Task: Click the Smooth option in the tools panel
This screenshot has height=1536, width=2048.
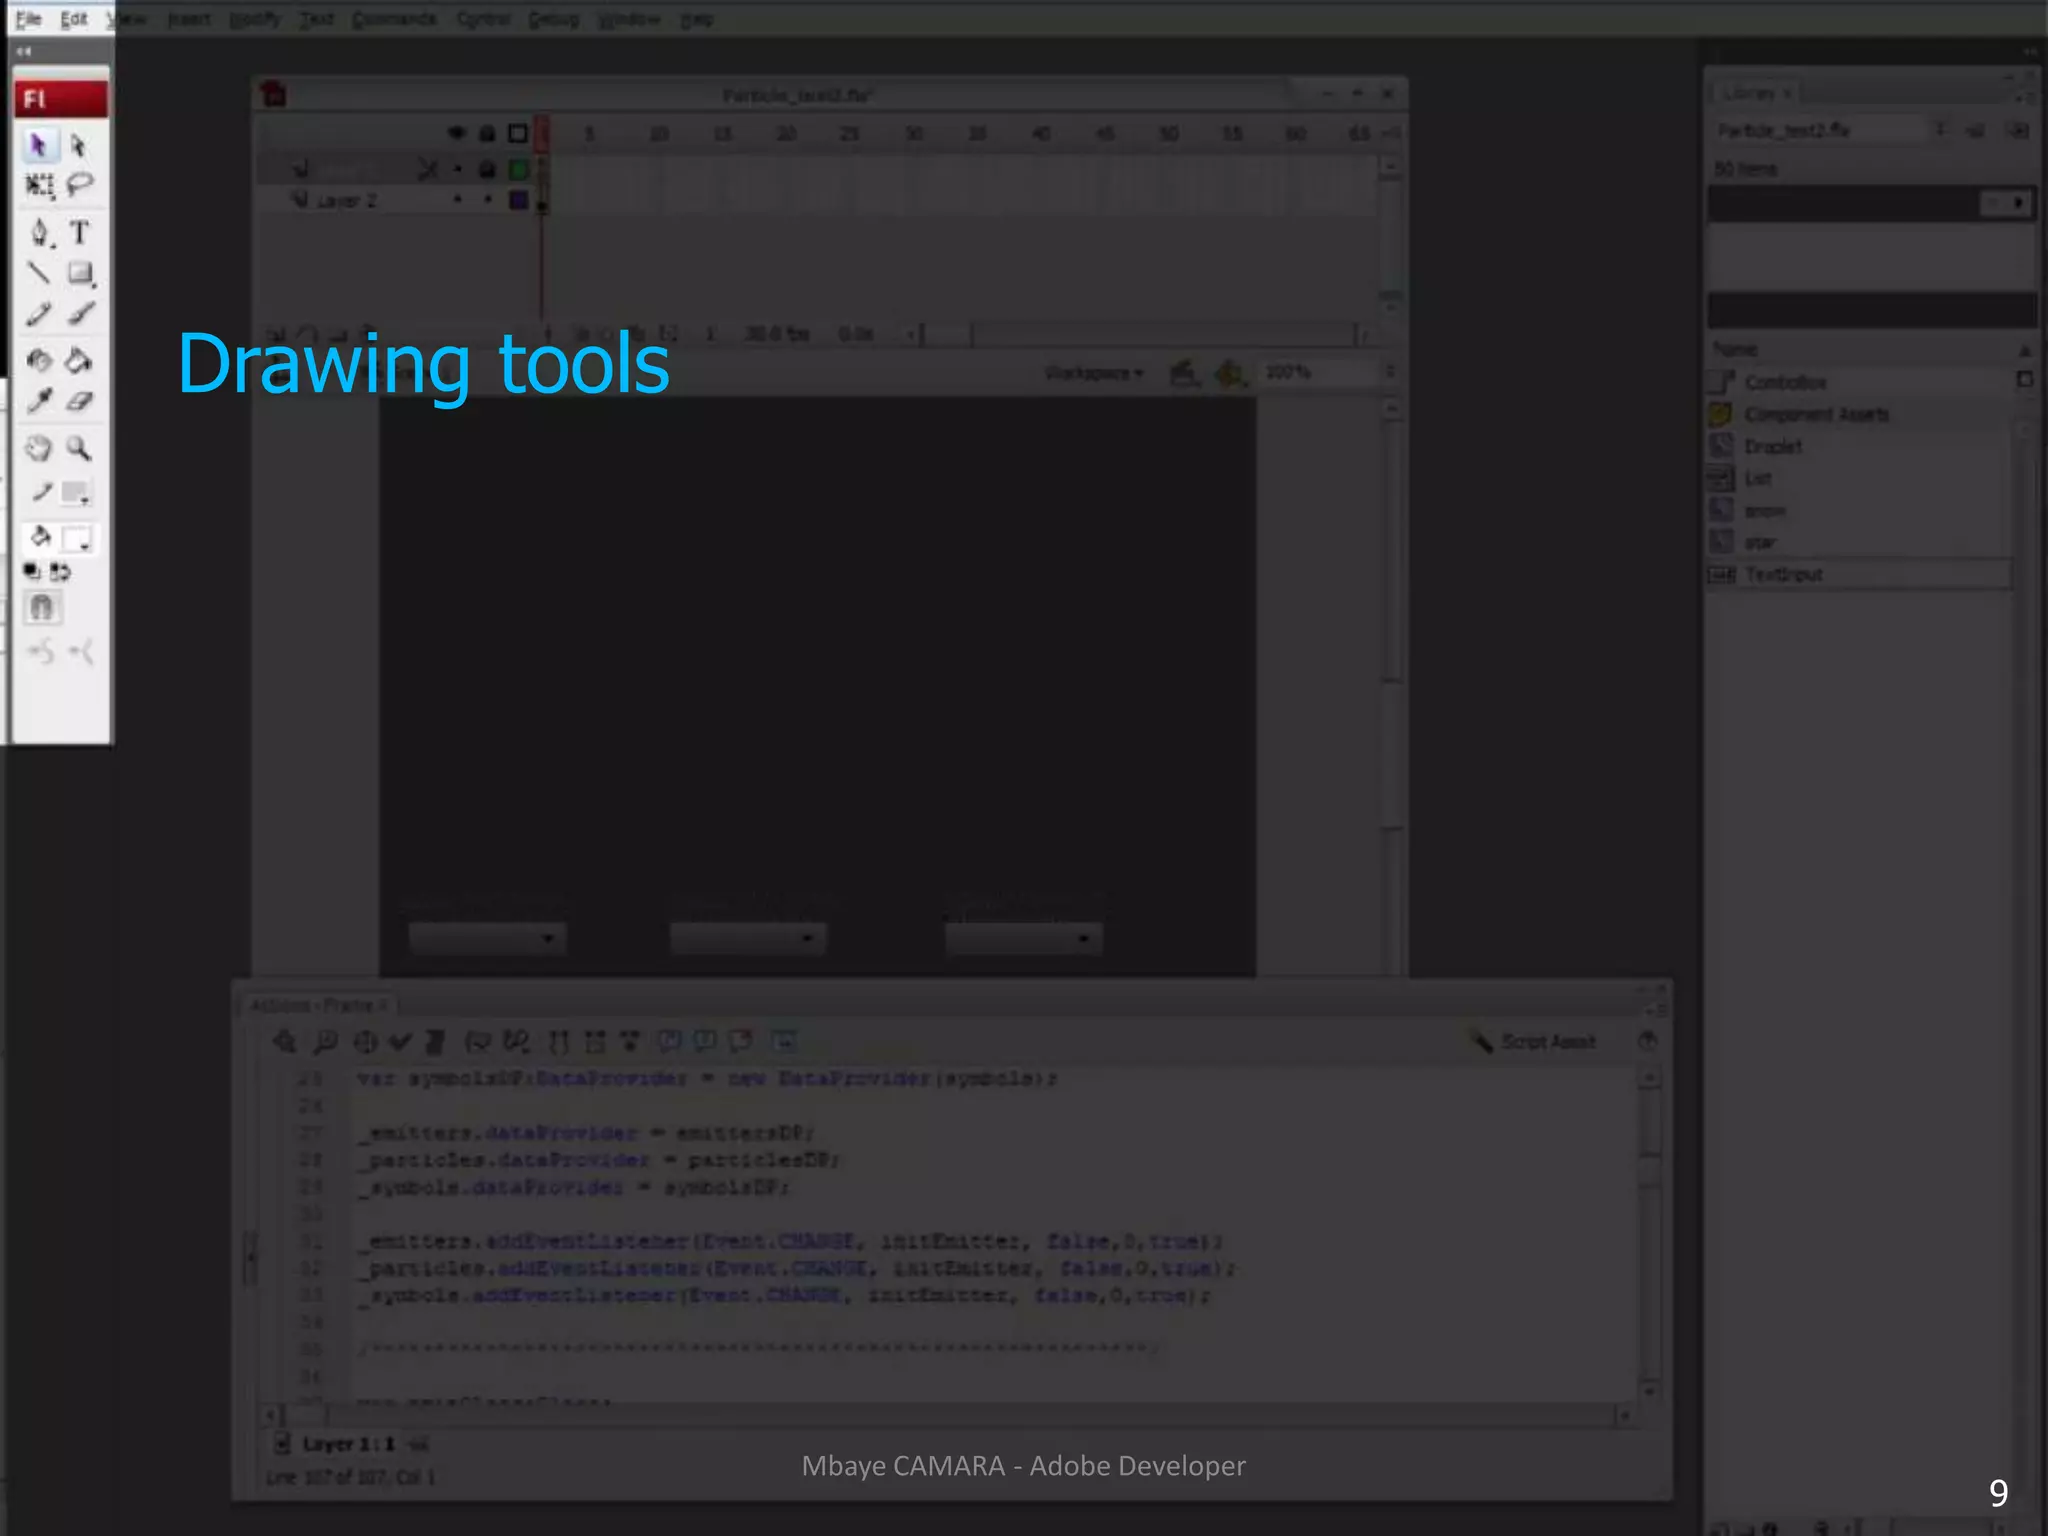Action: click(x=41, y=653)
